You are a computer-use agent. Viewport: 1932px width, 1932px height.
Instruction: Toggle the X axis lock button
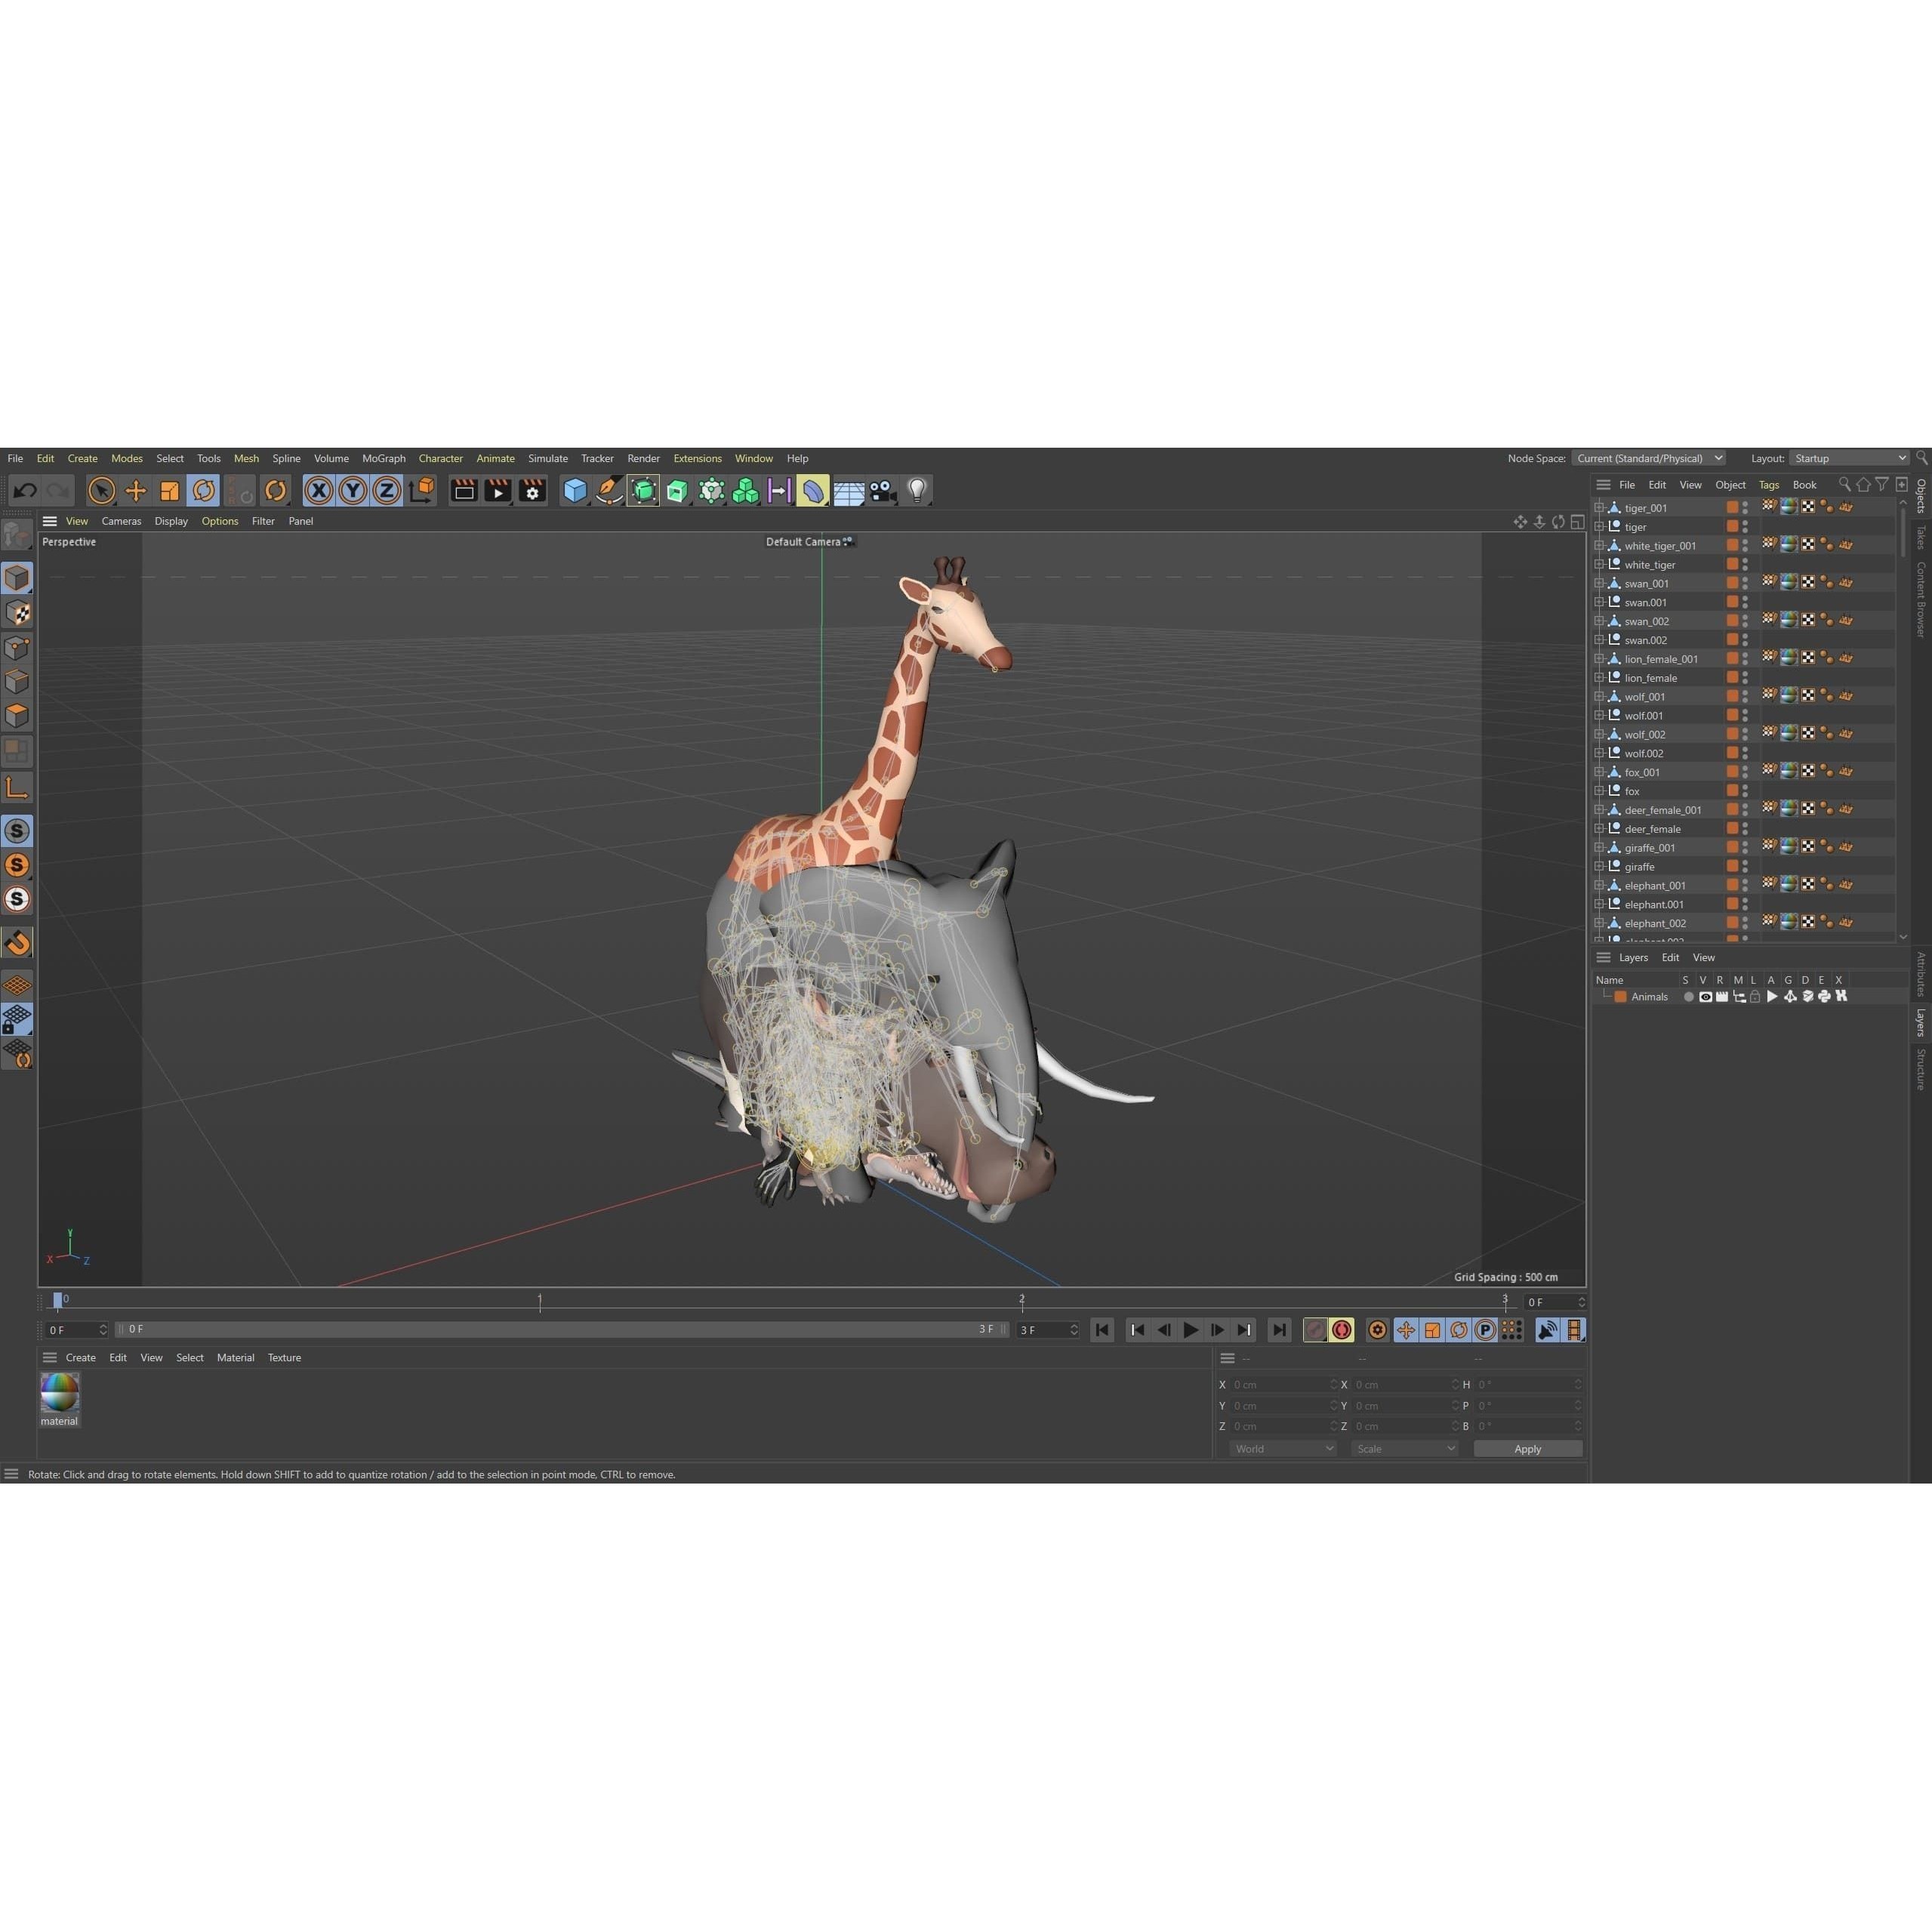coord(318,490)
